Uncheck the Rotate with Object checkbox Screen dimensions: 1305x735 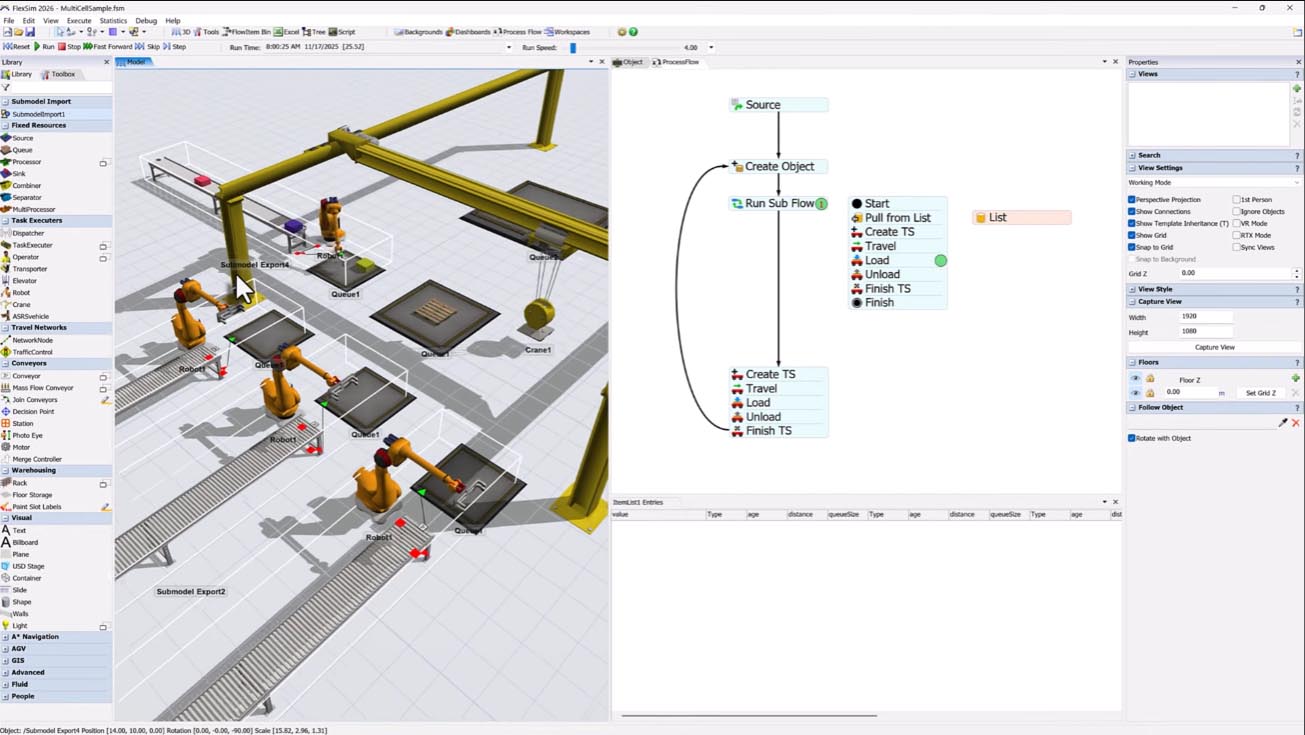[x=1132, y=438]
